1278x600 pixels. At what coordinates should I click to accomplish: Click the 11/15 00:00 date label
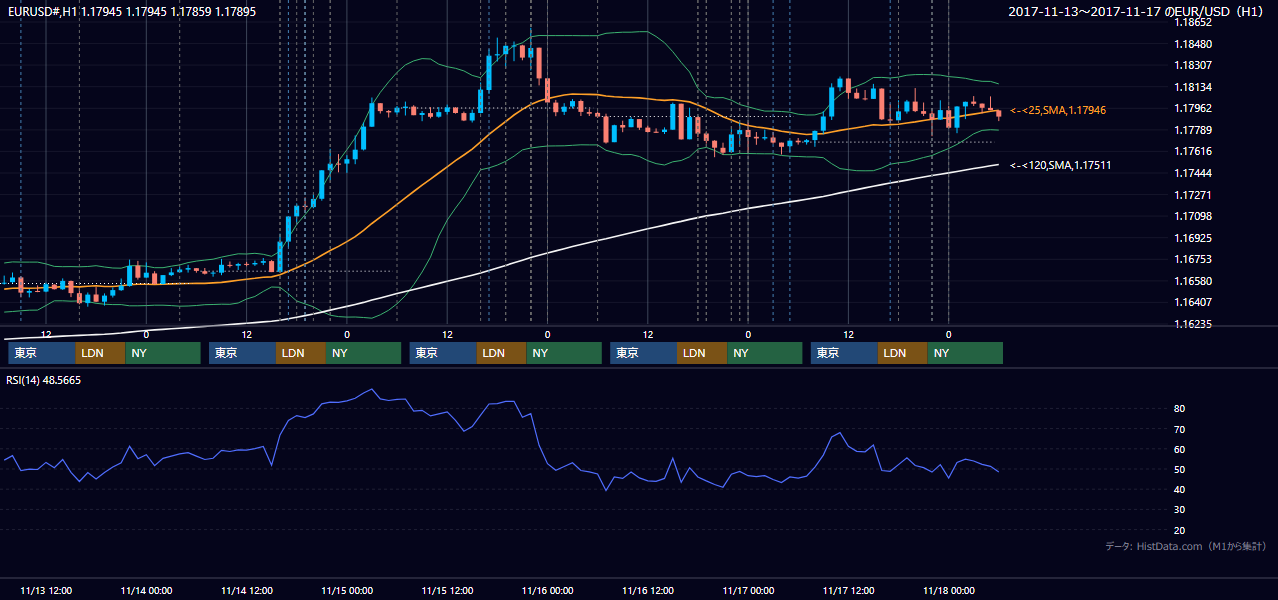pyautogui.click(x=347, y=590)
